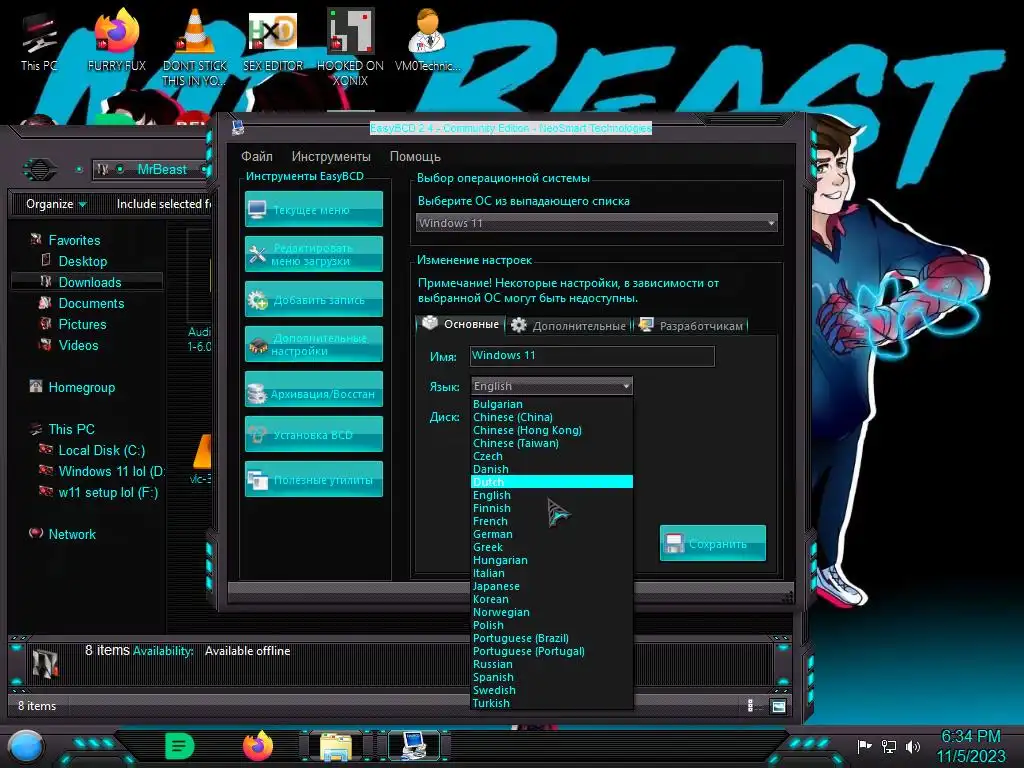
Task: Switch to the Основные tab
Action: pyautogui.click(x=461, y=324)
